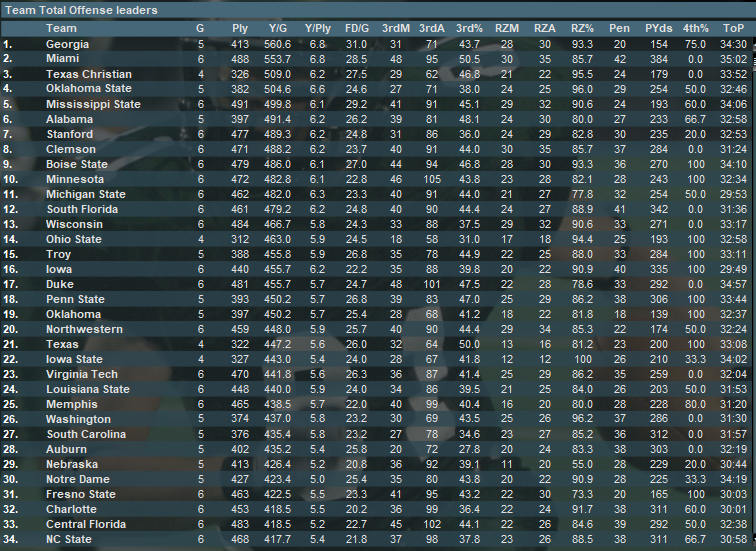
Task: Click Memphis 80.0 fourth down percentage
Action: pos(695,404)
